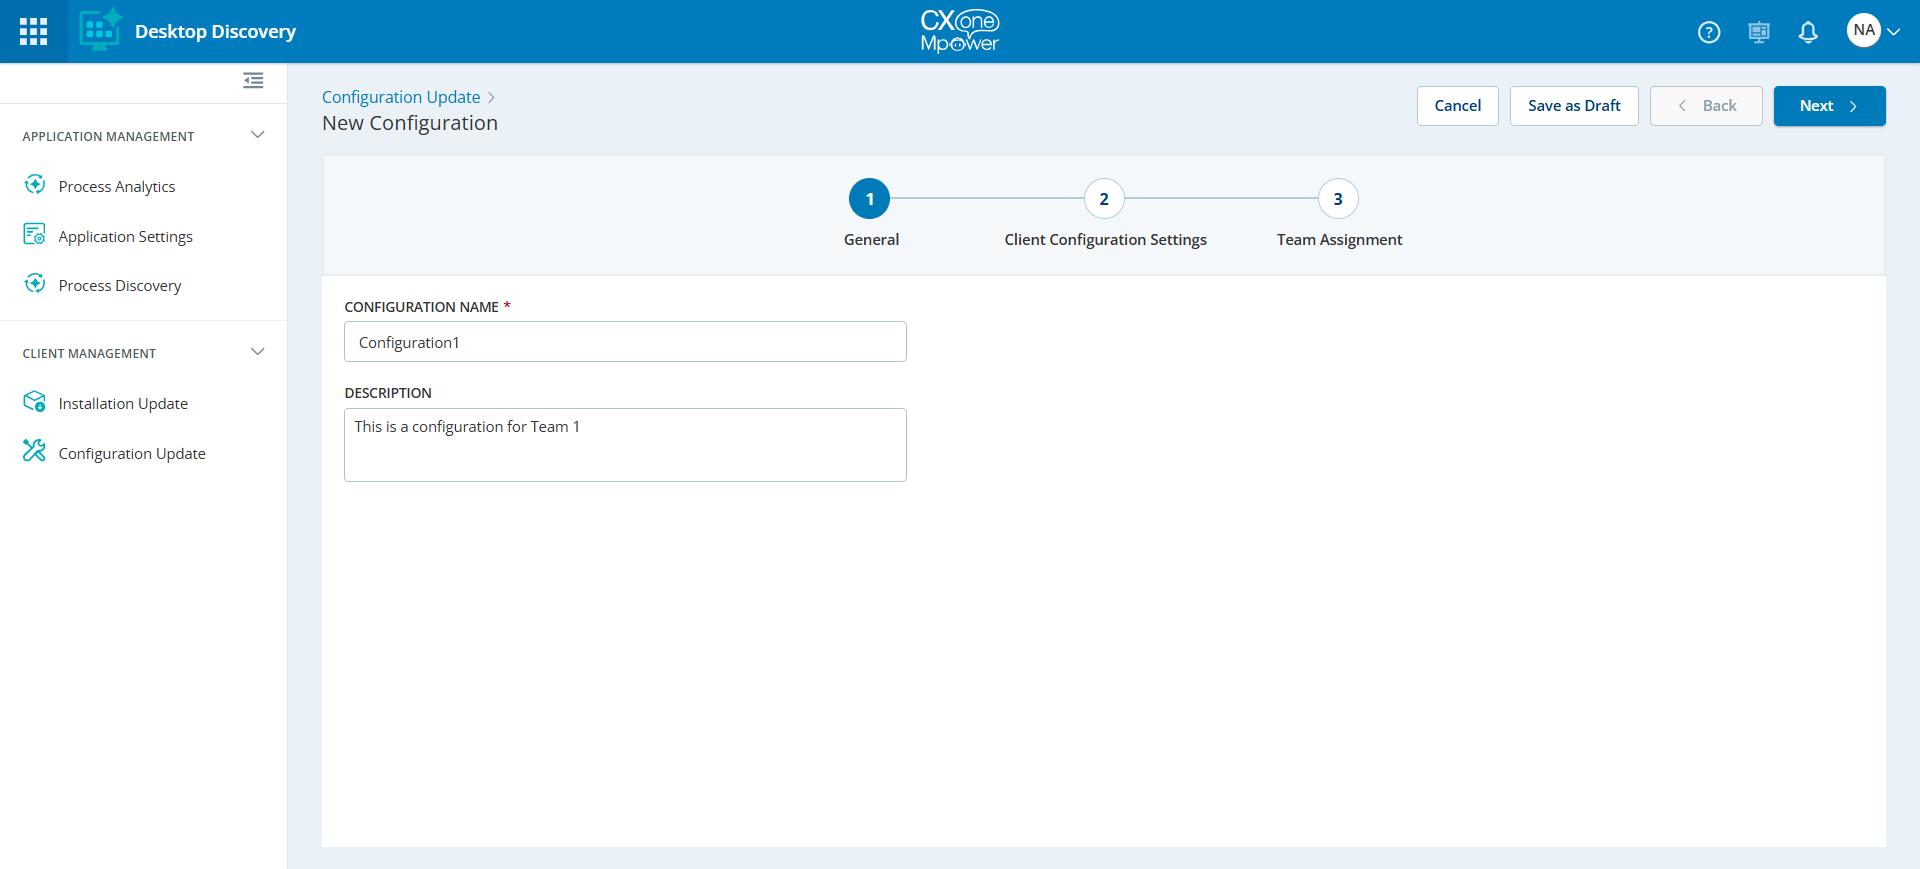Click the Configuration Update breadcrumb link
The width and height of the screenshot is (1920, 869).
(401, 97)
